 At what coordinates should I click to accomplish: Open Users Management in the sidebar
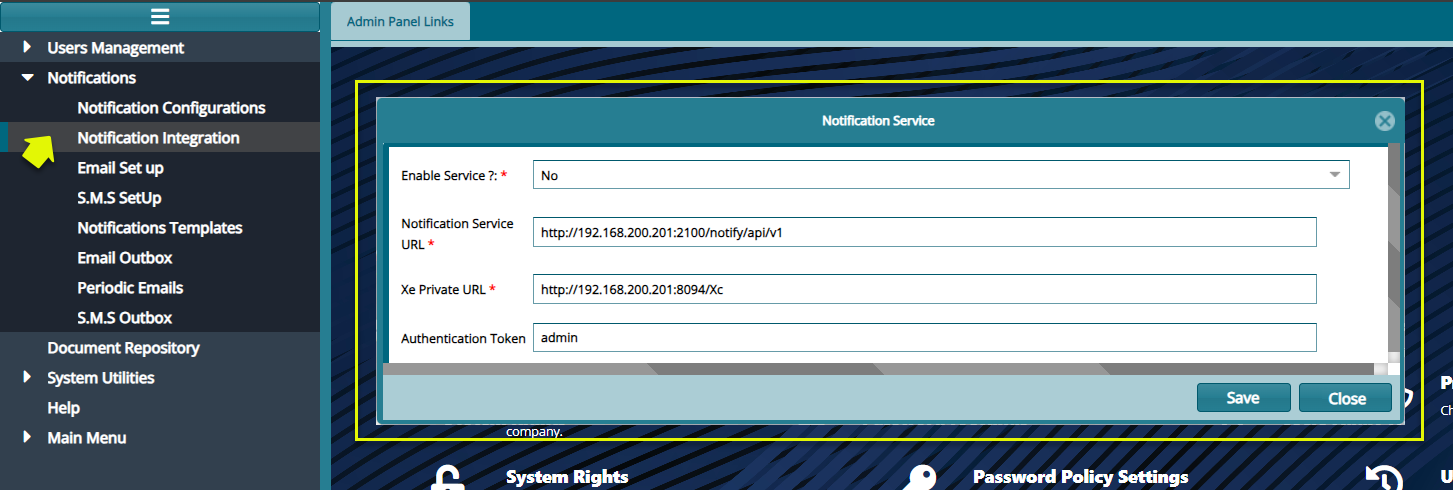116,47
